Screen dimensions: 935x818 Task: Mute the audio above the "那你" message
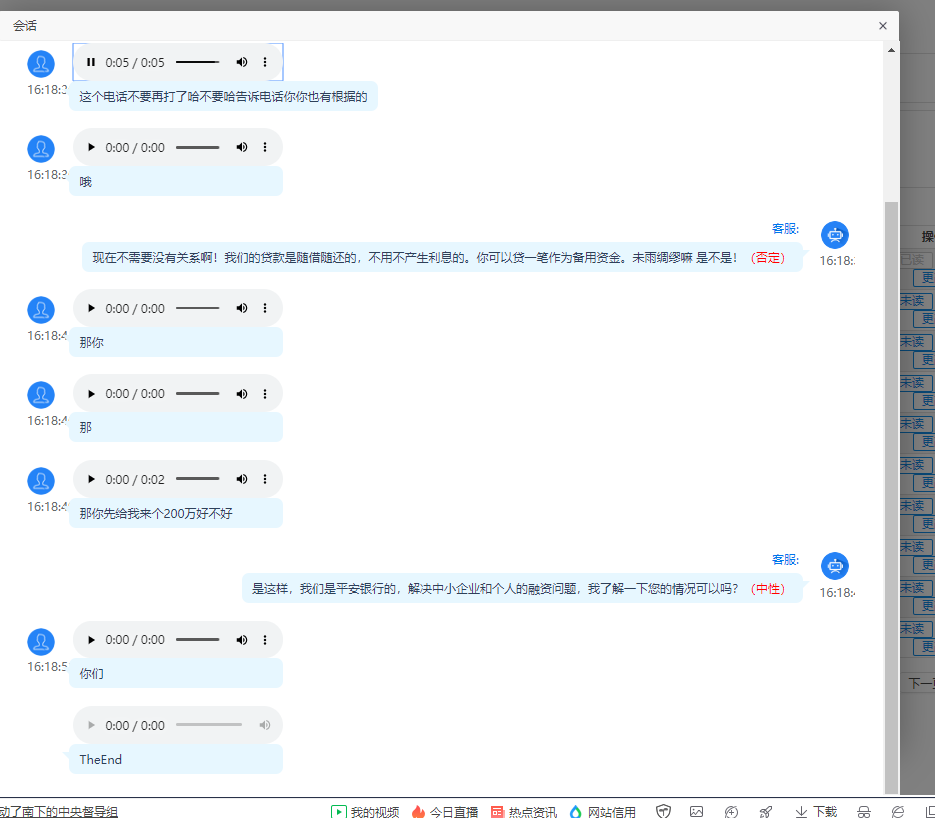point(241,308)
